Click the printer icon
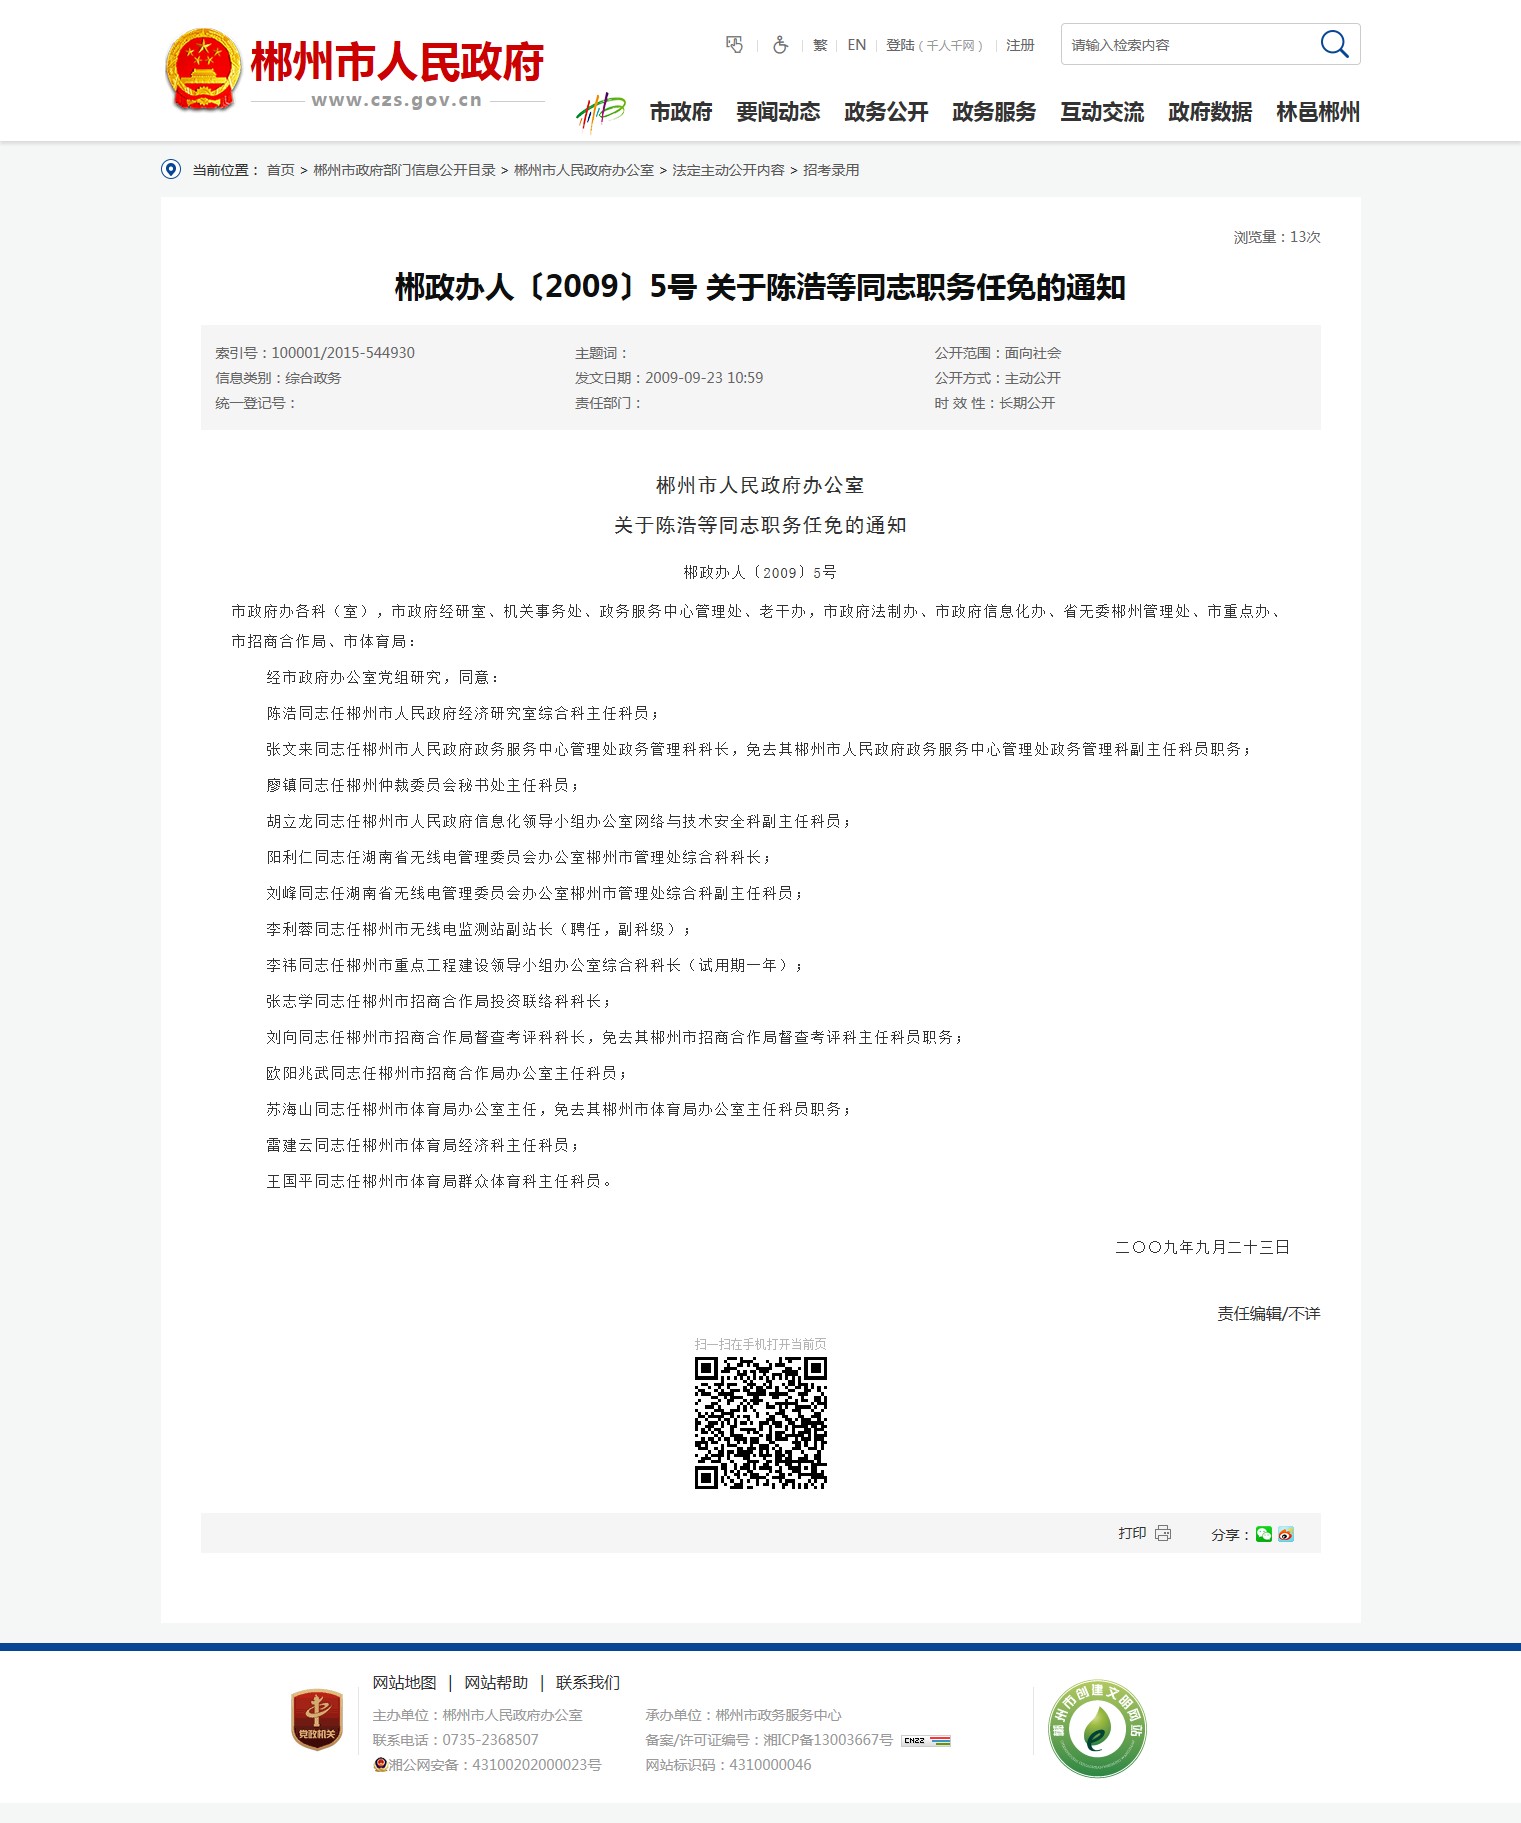The width and height of the screenshot is (1521, 1823). 1163,1533
